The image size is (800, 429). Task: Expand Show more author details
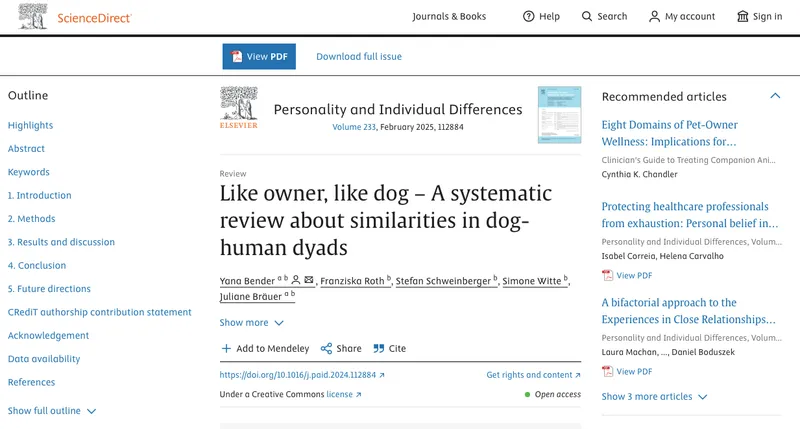tap(251, 323)
